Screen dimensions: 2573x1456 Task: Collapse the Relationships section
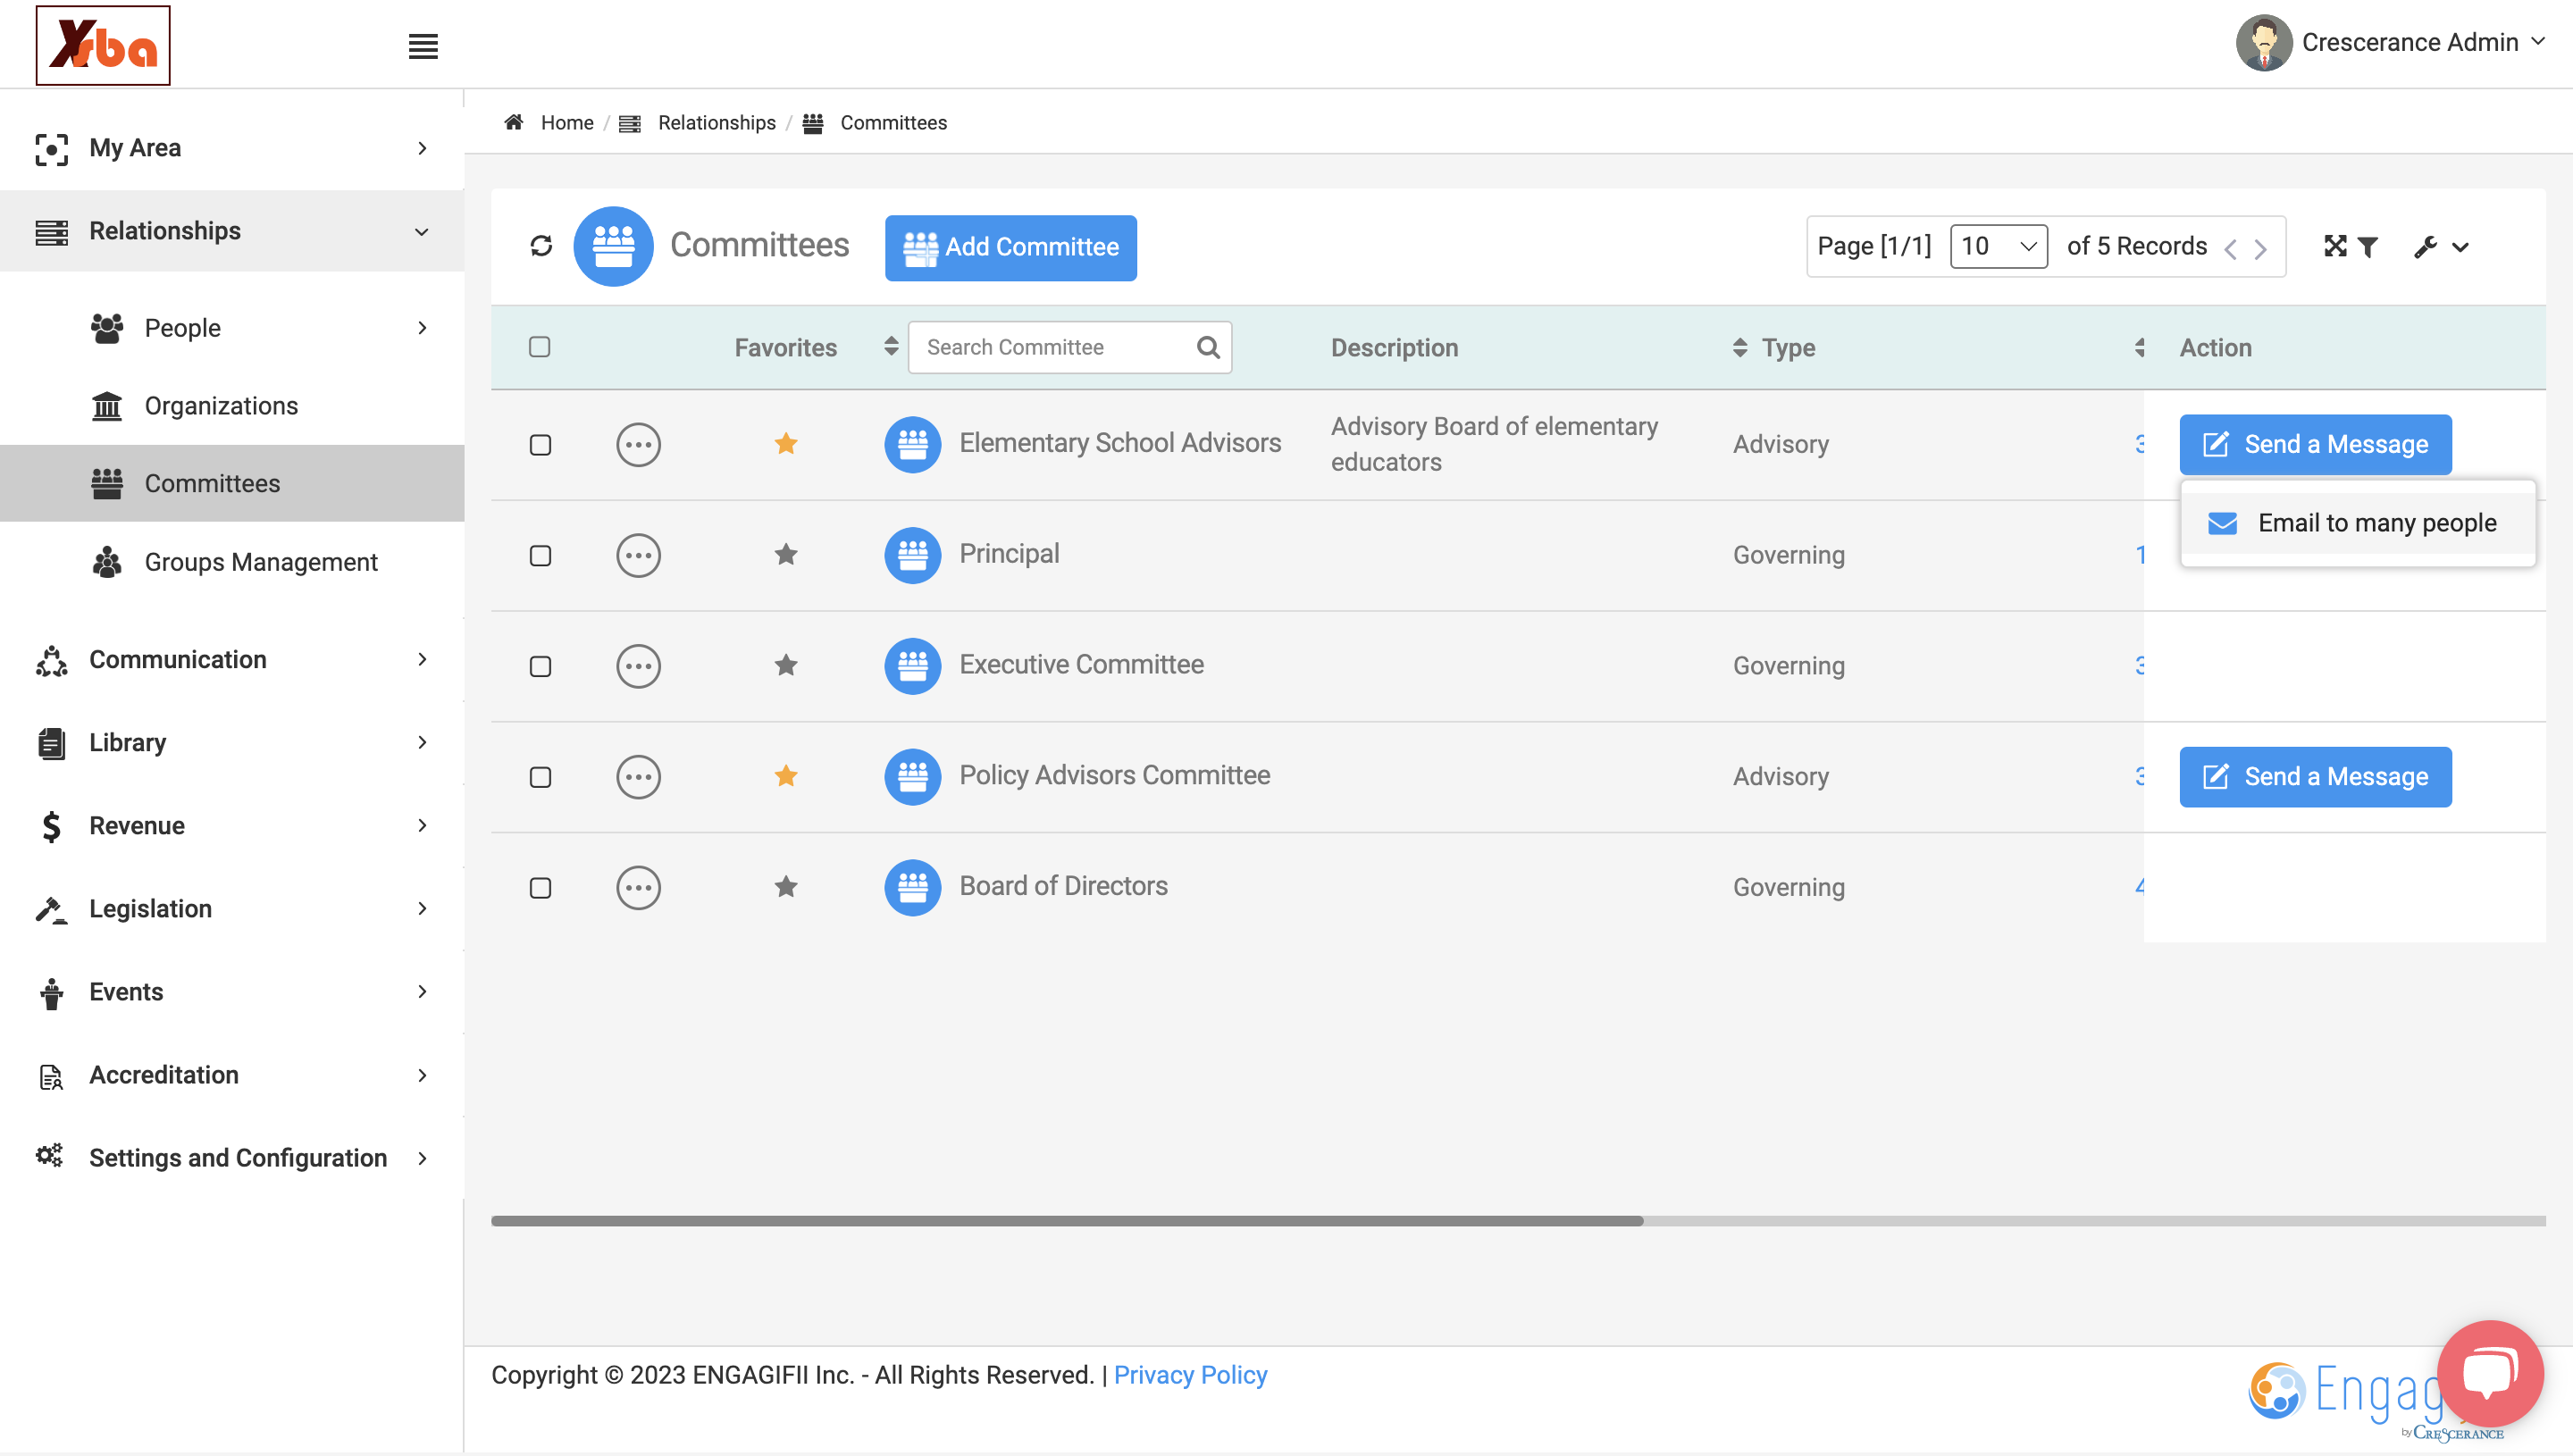232,231
